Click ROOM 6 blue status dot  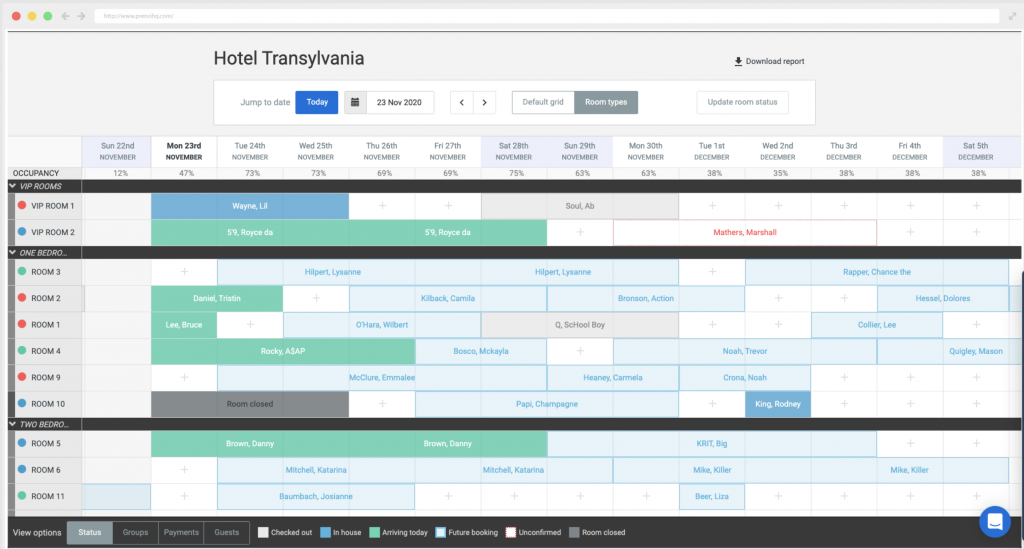22,469
